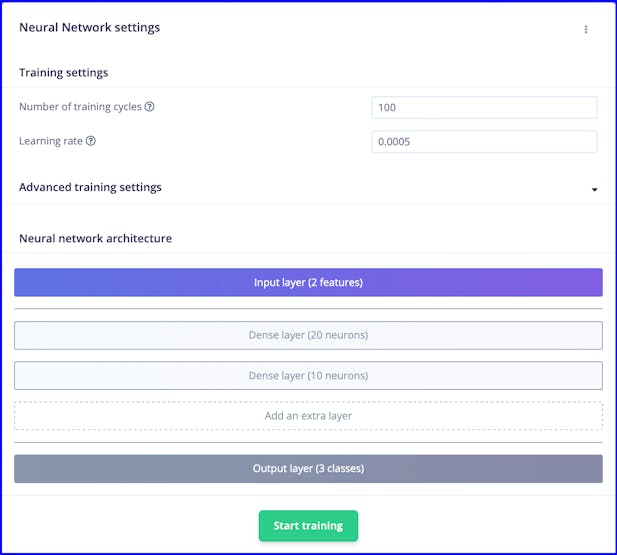The height and width of the screenshot is (555, 617).
Task: Click the divider line above the Output layer
Action: [x=308, y=442]
